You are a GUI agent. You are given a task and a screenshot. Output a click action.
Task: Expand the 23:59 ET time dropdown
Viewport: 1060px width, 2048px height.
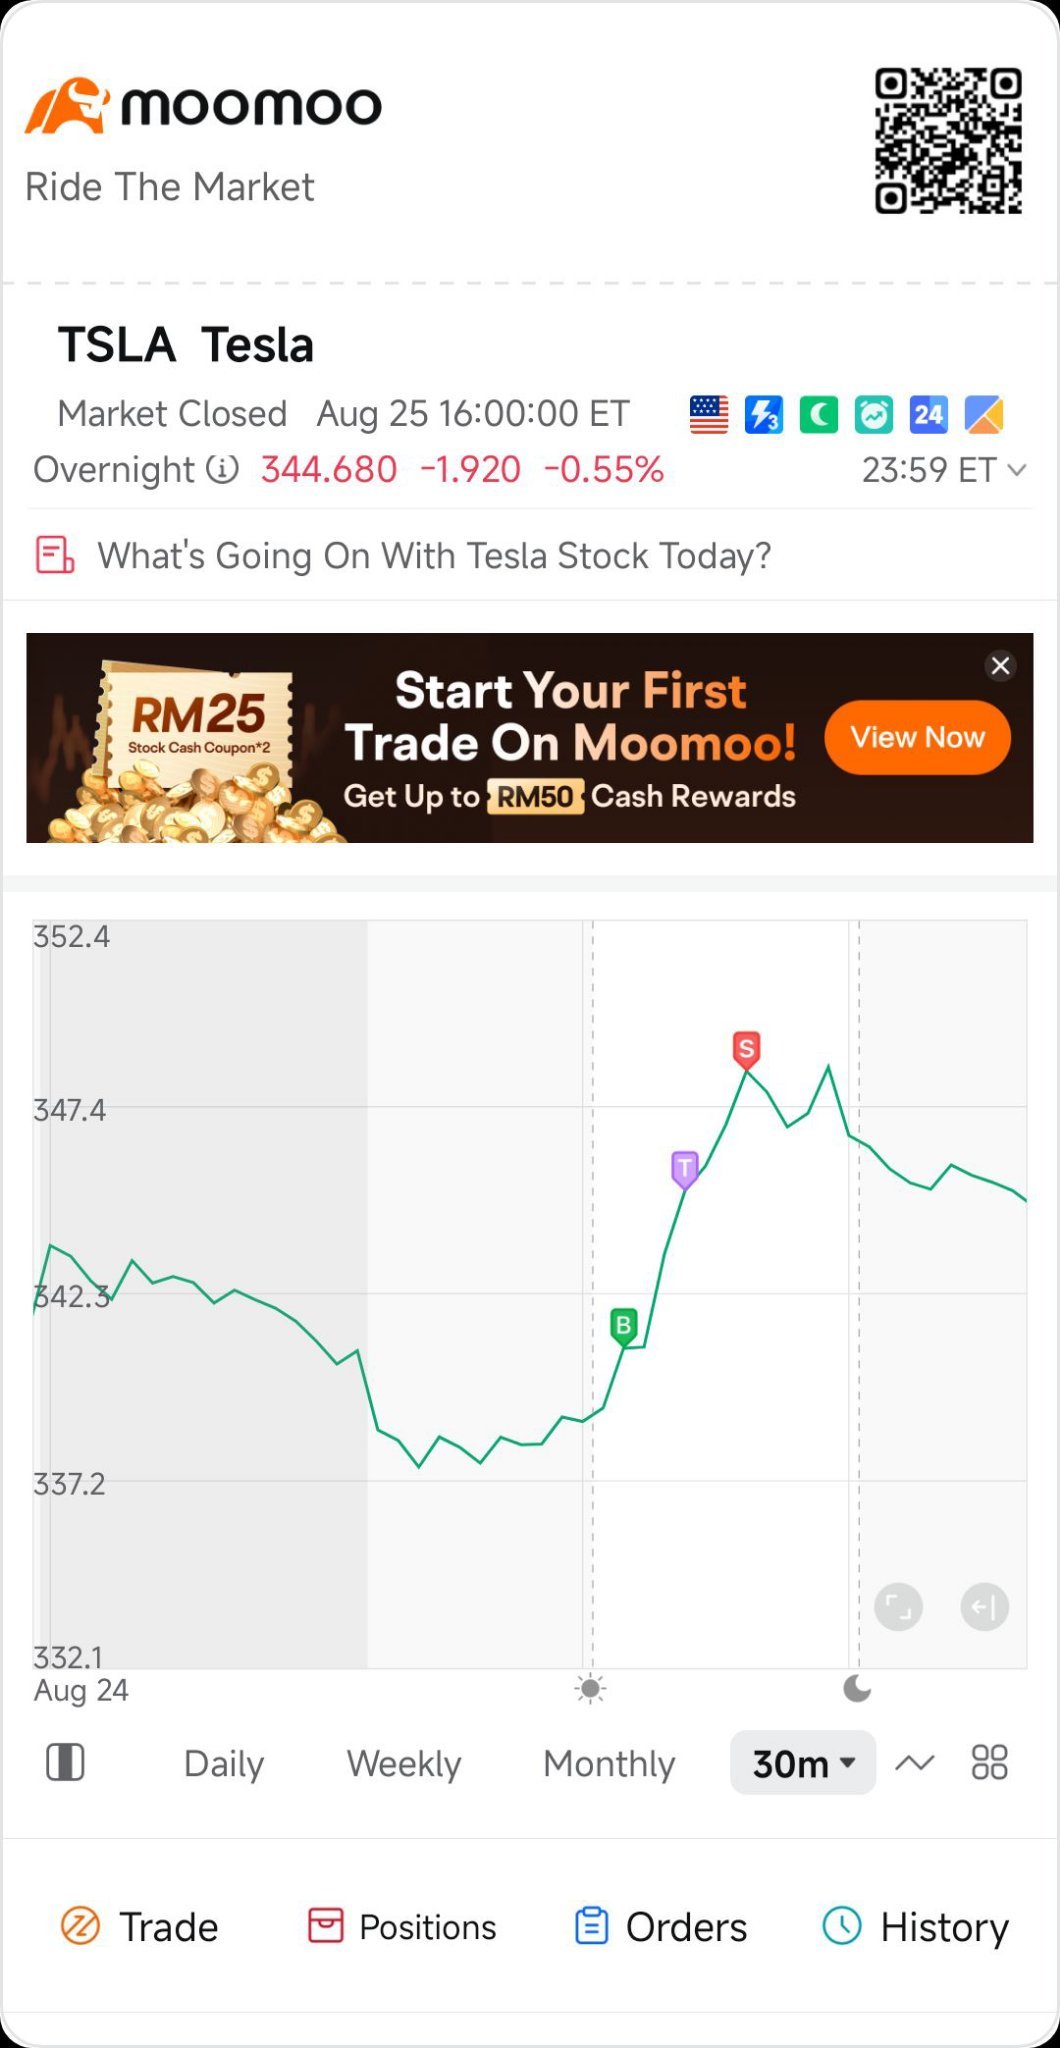pos(944,469)
